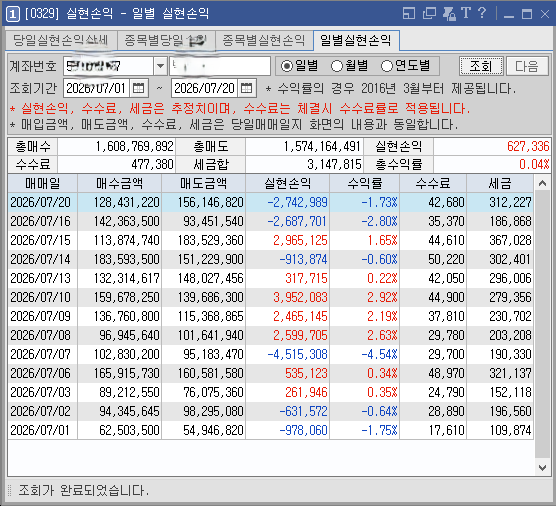Screen dimensions: 556x506
Task: Click commission value 50,220
Action: [x=446, y=260]
